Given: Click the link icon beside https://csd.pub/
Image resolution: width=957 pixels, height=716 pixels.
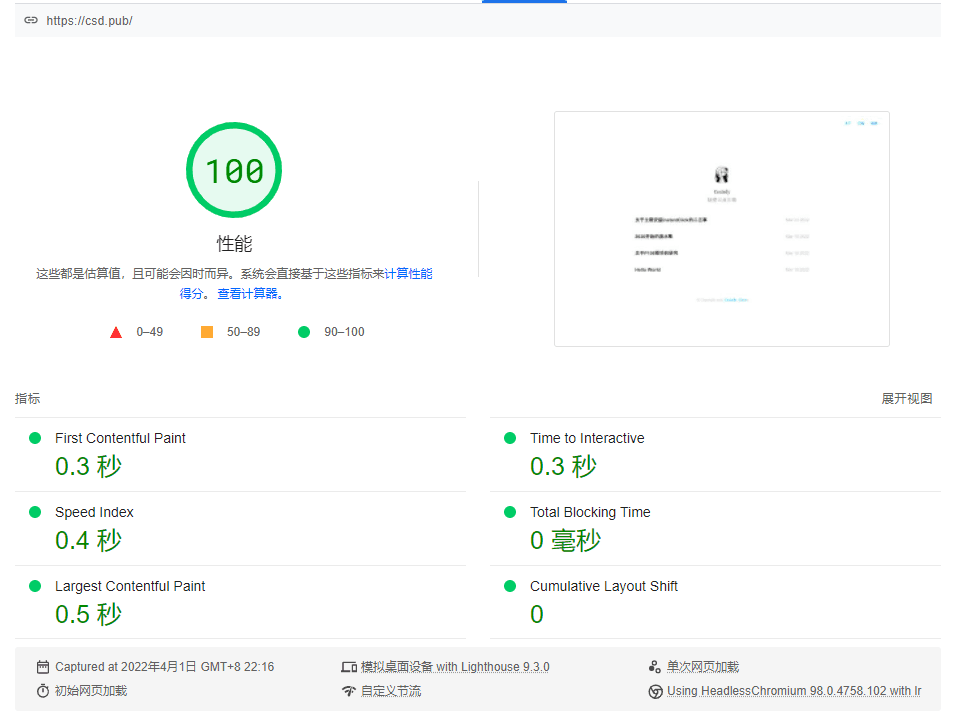Looking at the screenshot, I should [30, 20].
